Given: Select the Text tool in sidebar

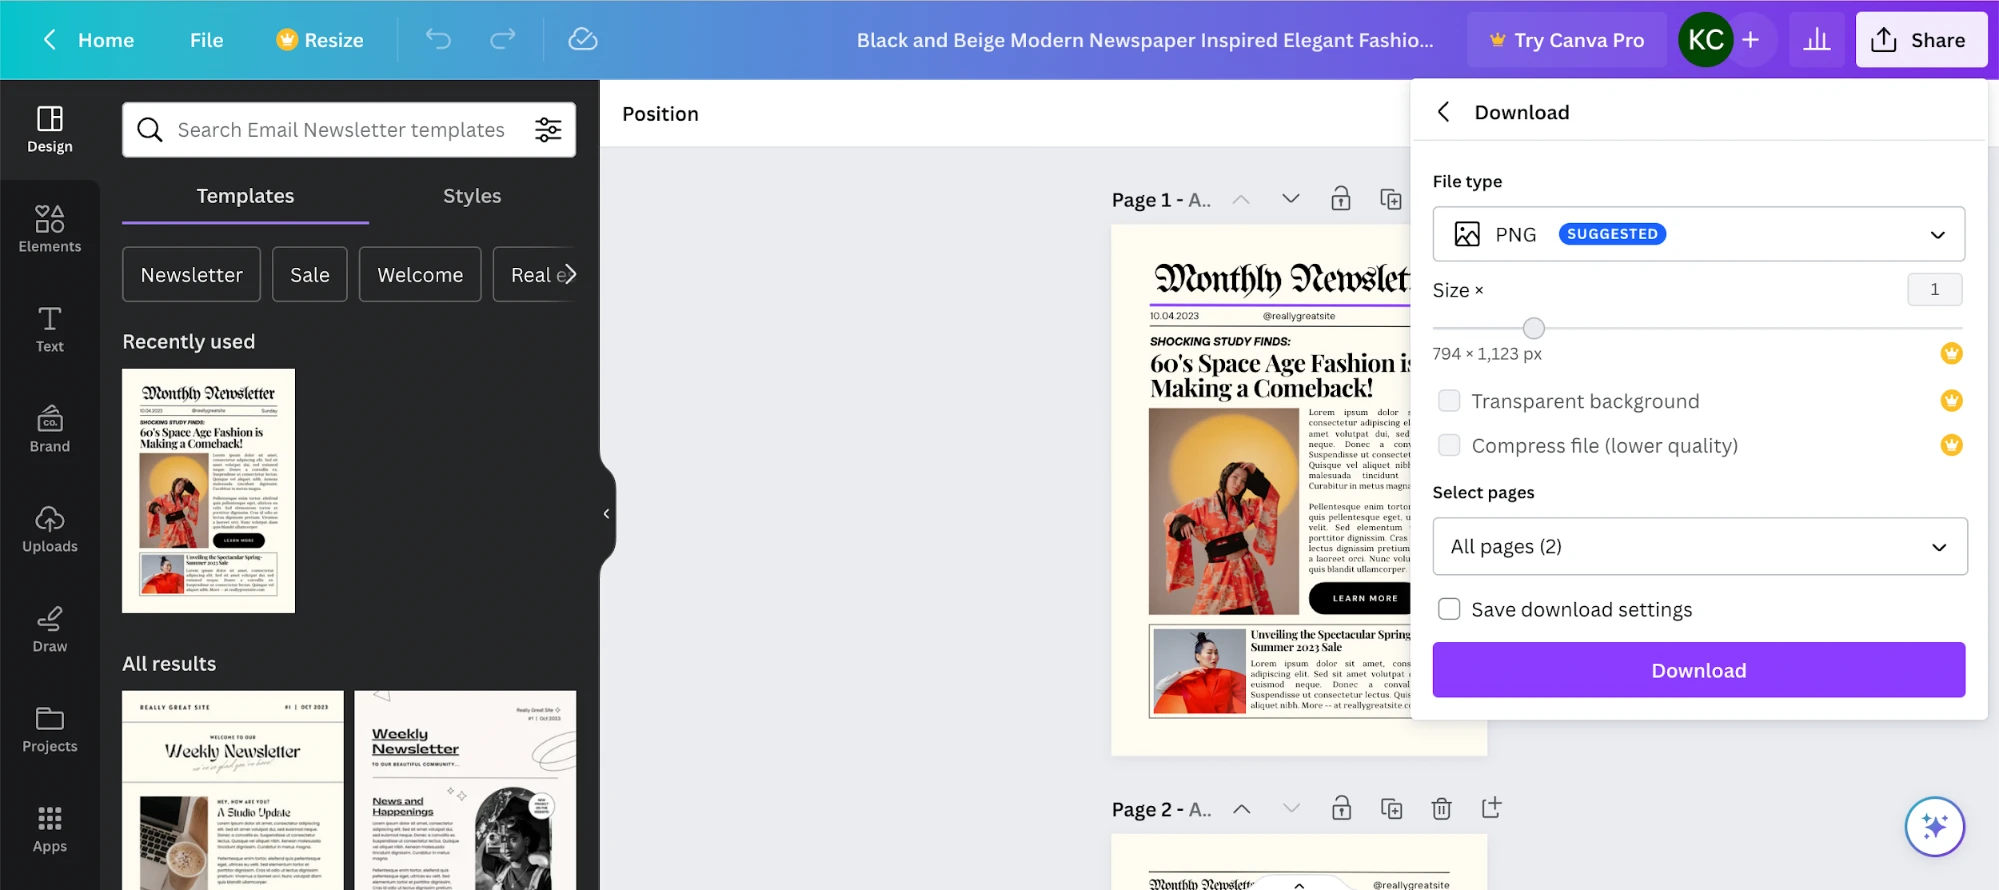Looking at the screenshot, I should [50, 329].
